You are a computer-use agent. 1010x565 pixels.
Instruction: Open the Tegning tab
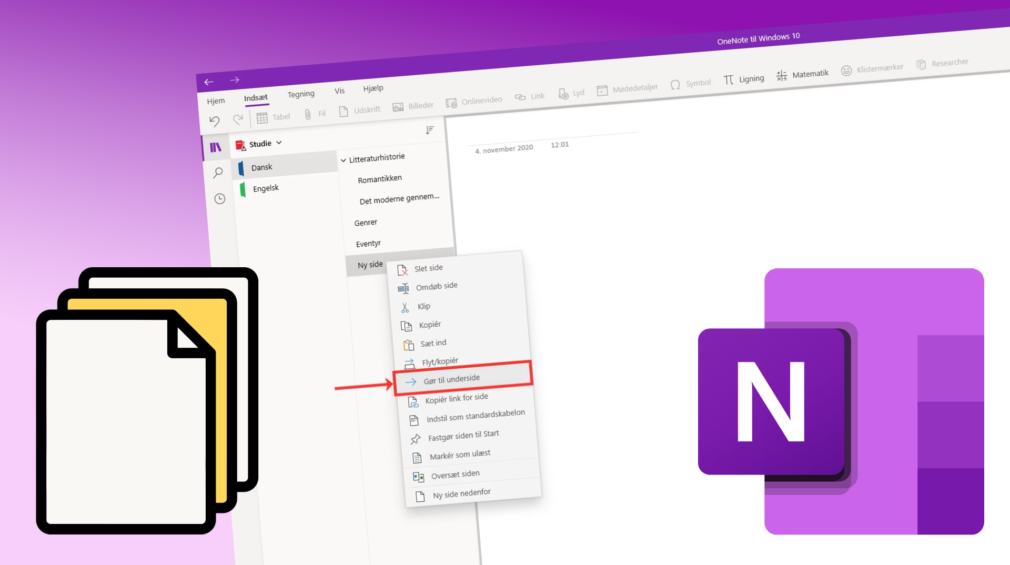pyautogui.click(x=301, y=94)
